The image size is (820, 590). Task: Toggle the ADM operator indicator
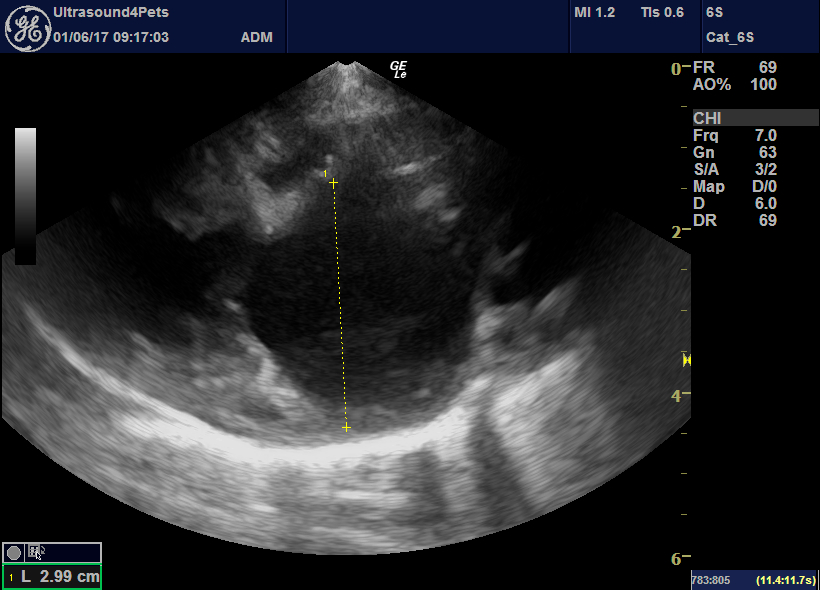[257, 36]
